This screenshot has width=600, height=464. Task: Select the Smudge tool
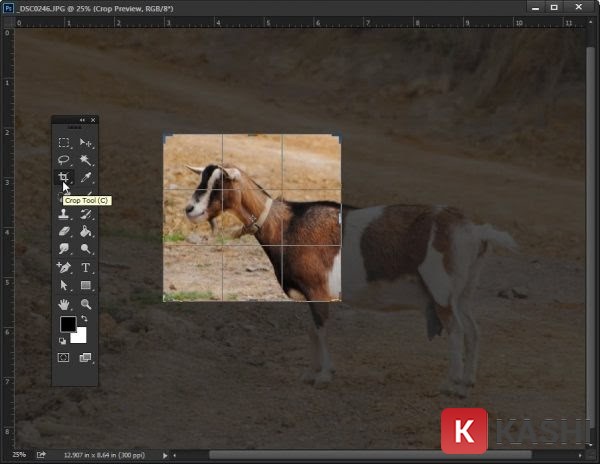tap(64, 249)
